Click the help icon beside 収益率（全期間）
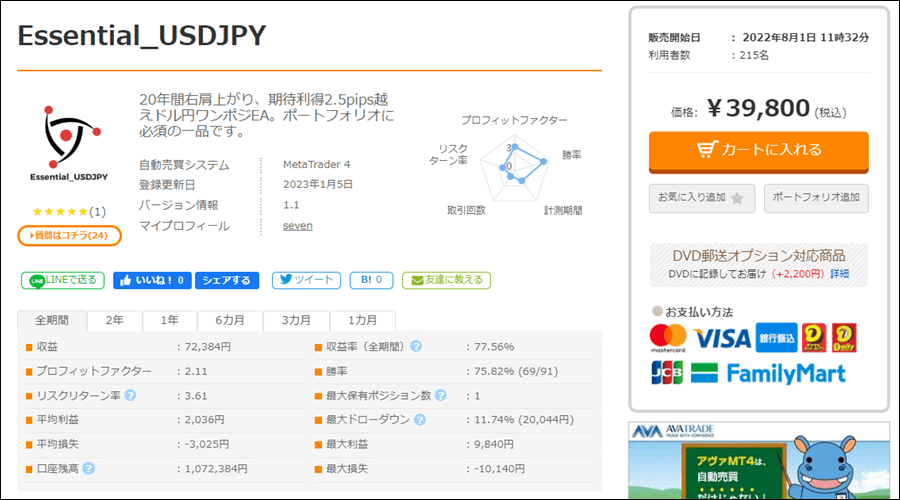The width and height of the screenshot is (900, 500). [415, 347]
